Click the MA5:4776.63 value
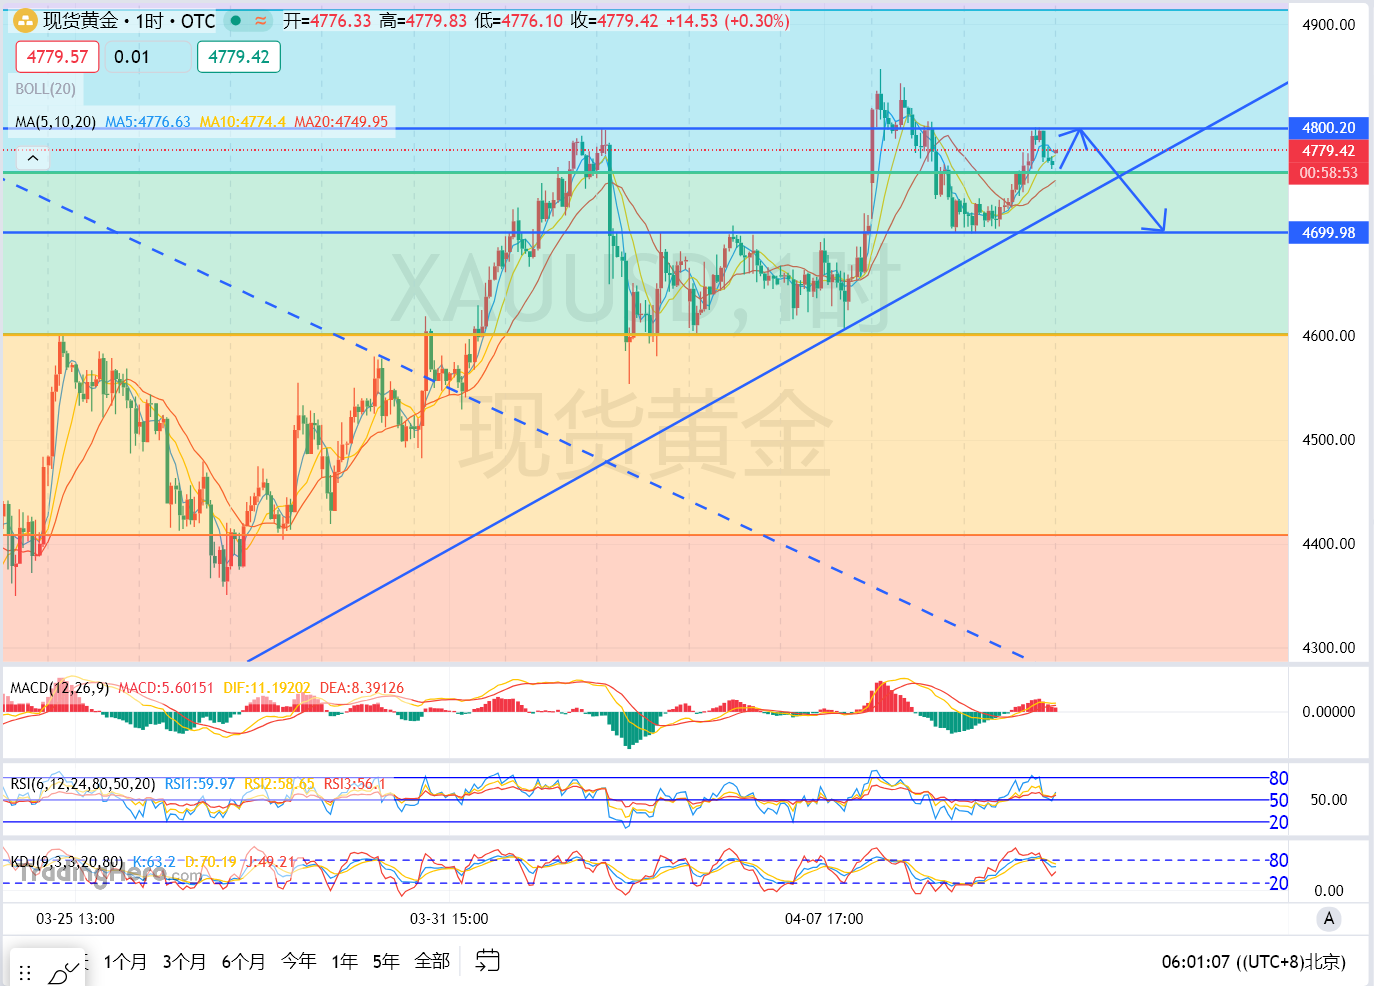The height and width of the screenshot is (986, 1374). (148, 122)
